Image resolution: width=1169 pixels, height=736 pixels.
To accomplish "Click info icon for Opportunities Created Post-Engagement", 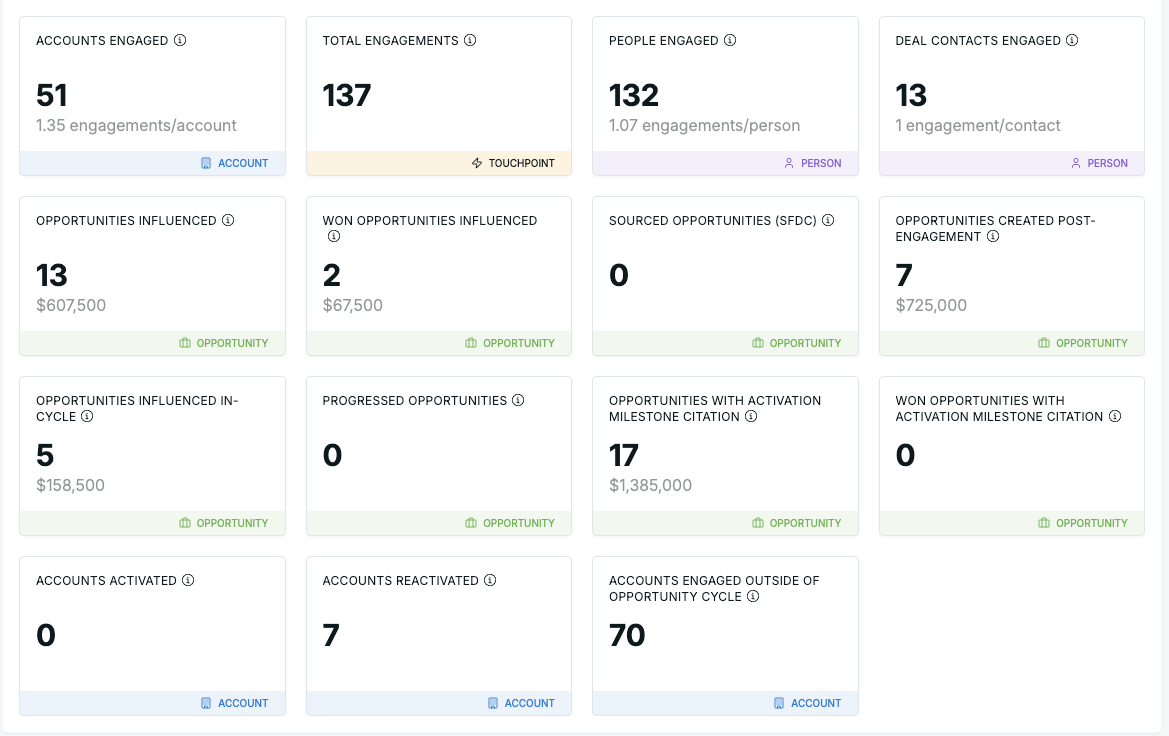I will tap(993, 236).
